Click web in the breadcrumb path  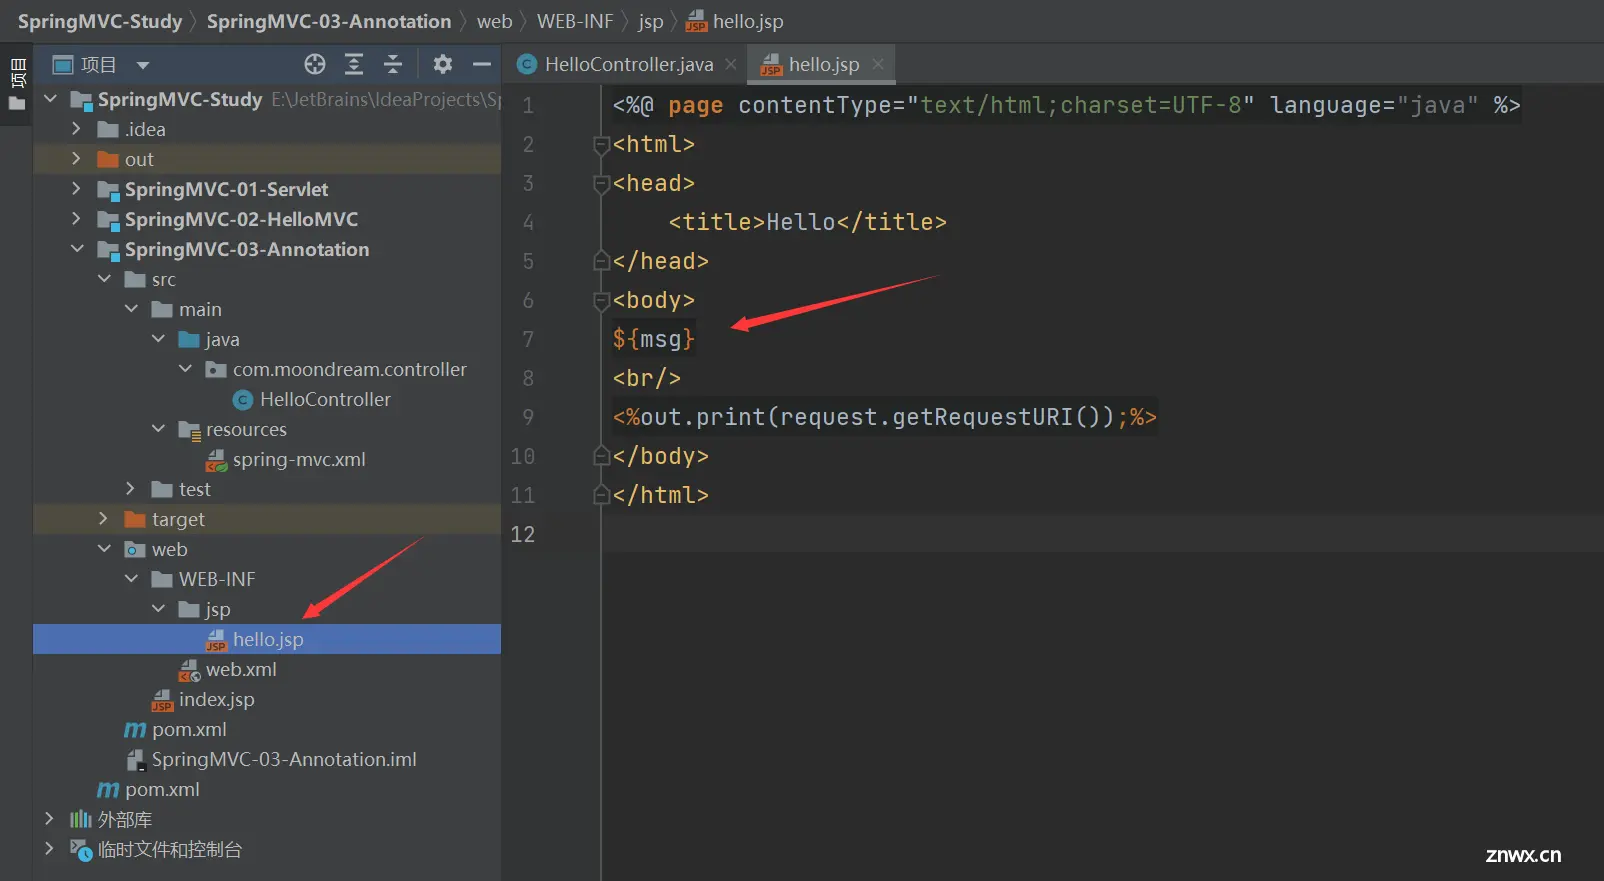[494, 21]
